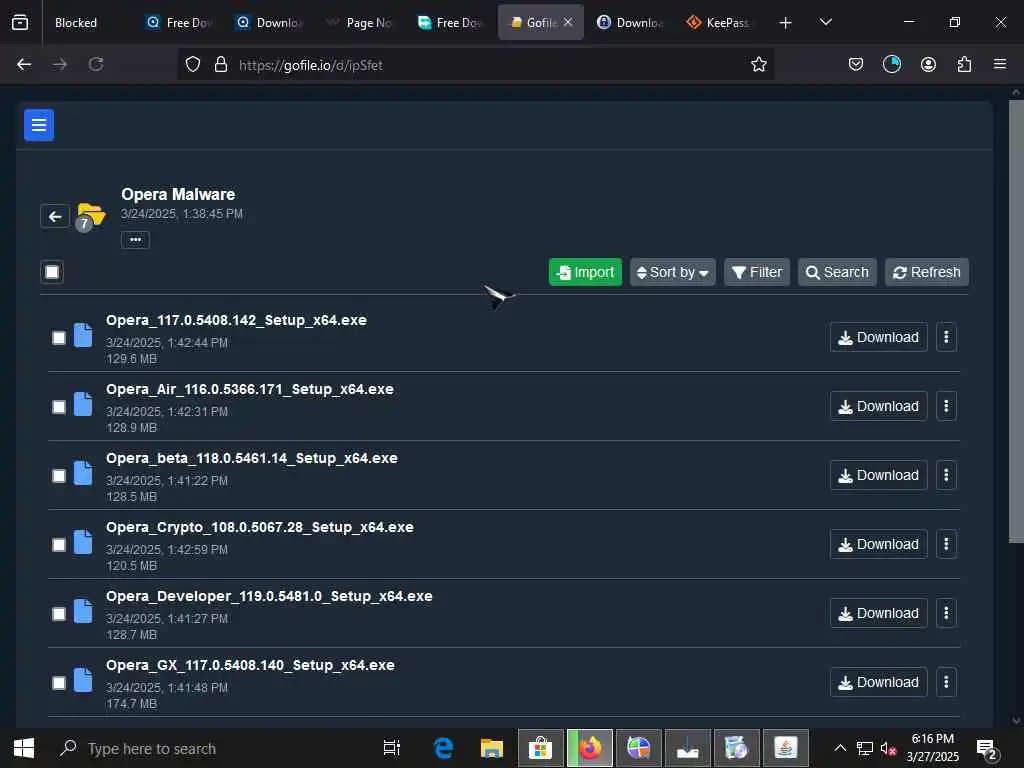Save to Pocket icon in toolbar
Viewport: 1024px width, 768px height.
coord(856,64)
